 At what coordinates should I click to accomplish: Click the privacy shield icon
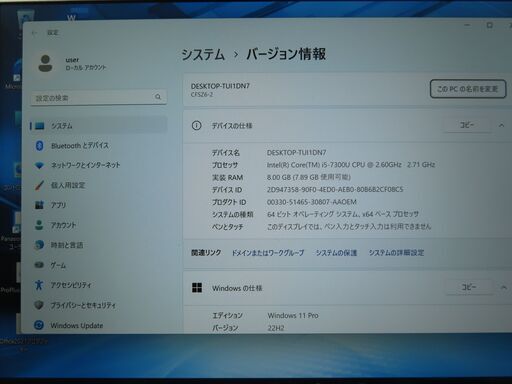(39, 305)
